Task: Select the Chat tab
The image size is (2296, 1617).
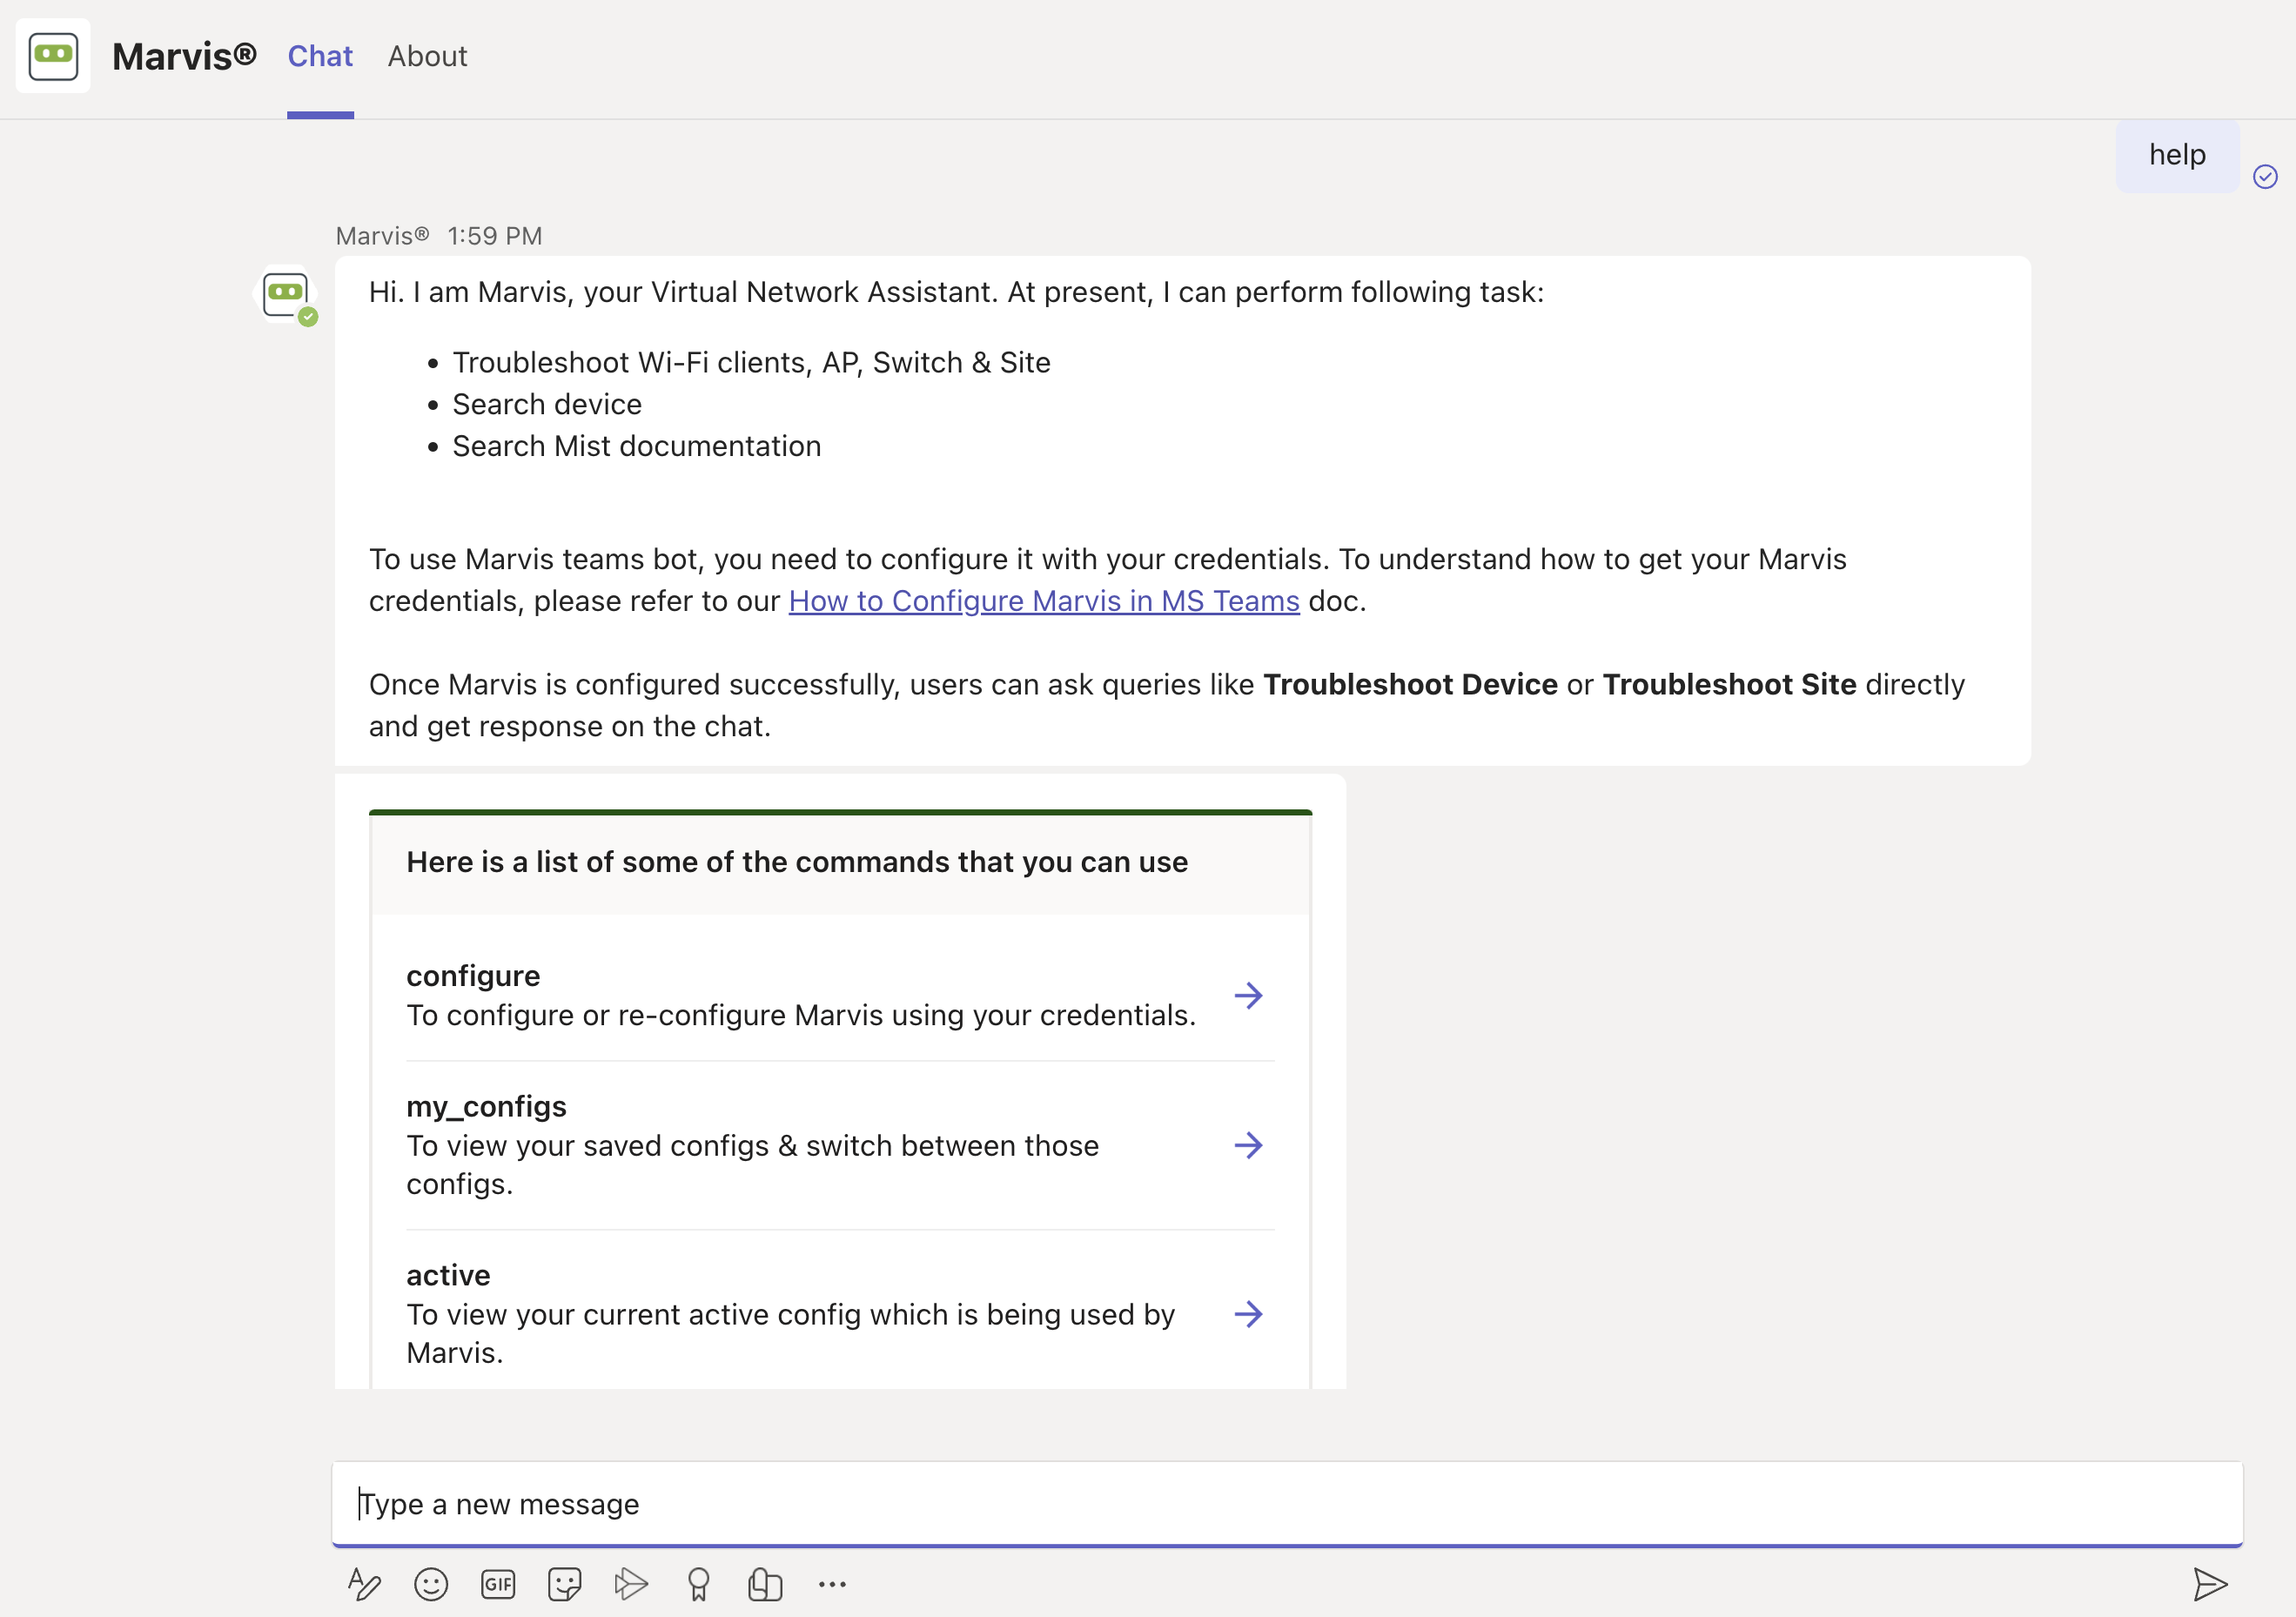Action: click(x=320, y=56)
